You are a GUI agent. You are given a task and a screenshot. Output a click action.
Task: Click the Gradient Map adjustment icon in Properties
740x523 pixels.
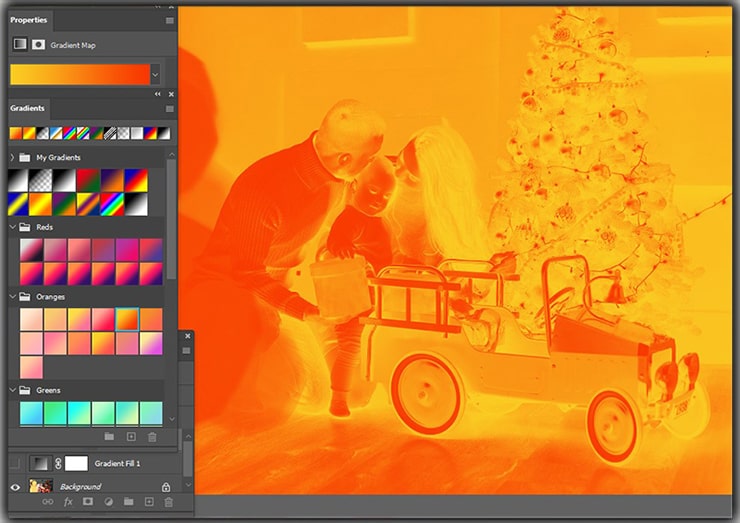click(20, 44)
